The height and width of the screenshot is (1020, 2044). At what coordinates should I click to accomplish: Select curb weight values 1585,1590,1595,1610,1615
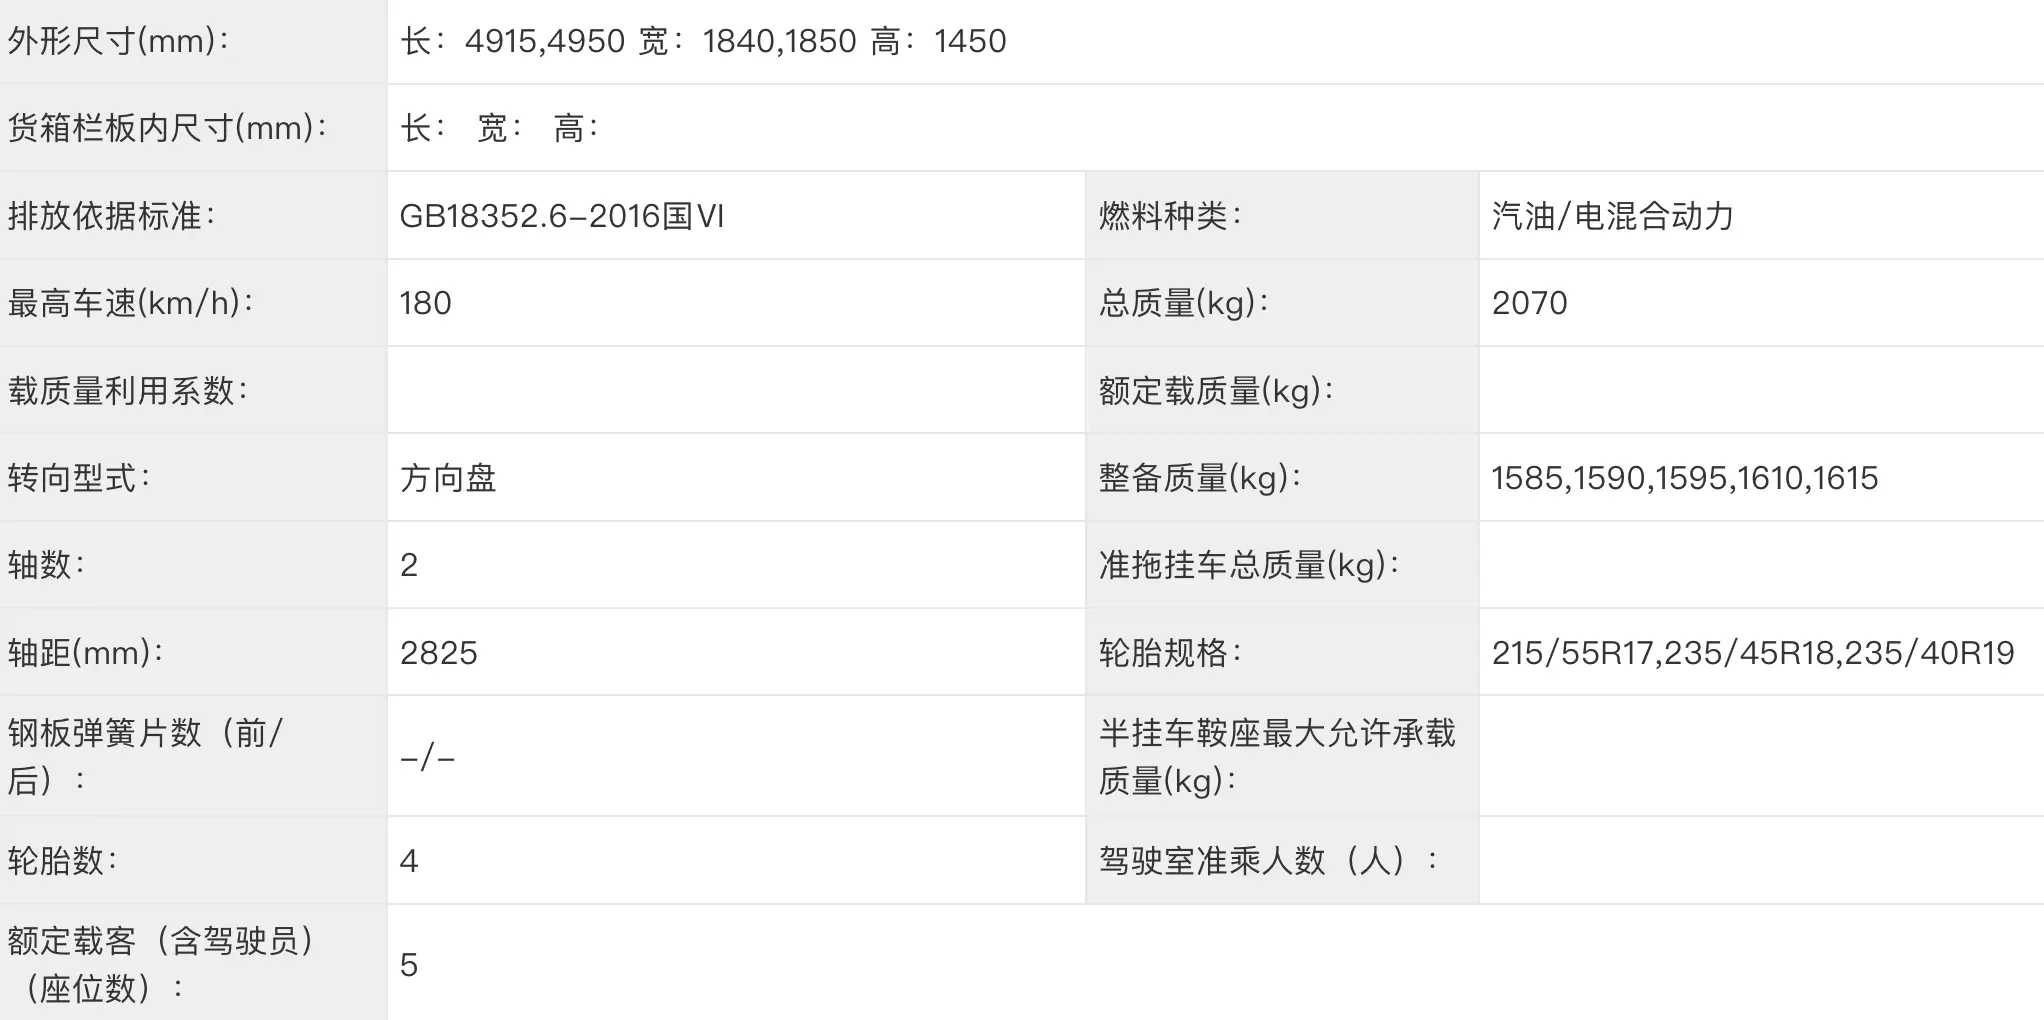1684,478
